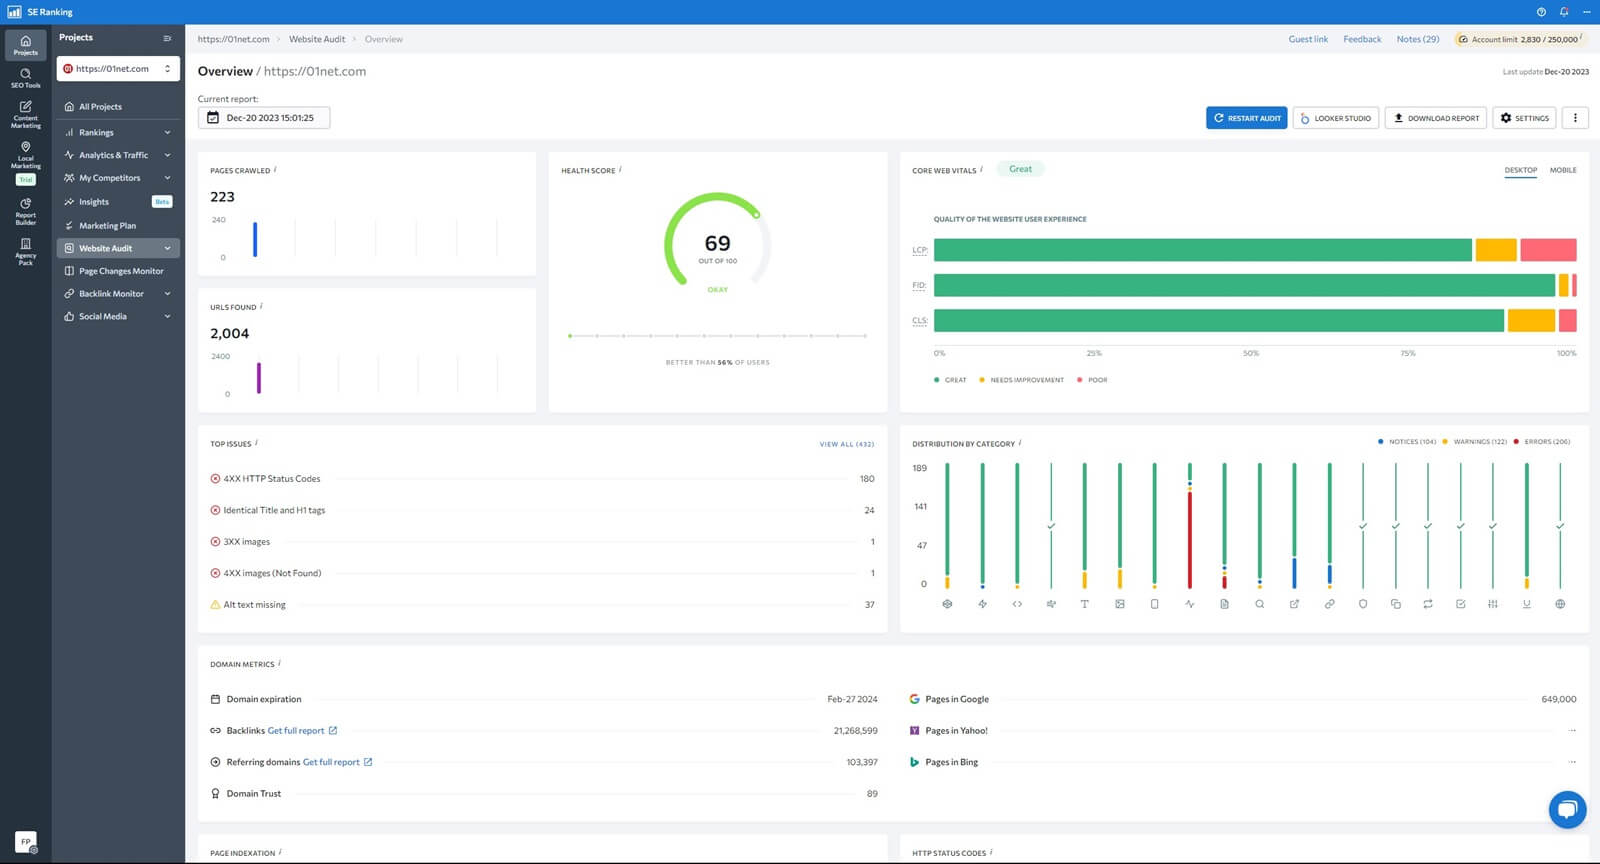The height and width of the screenshot is (864, 1600).
Task: Expand Backlink Monitor menu section
Action: click(118, 294)
